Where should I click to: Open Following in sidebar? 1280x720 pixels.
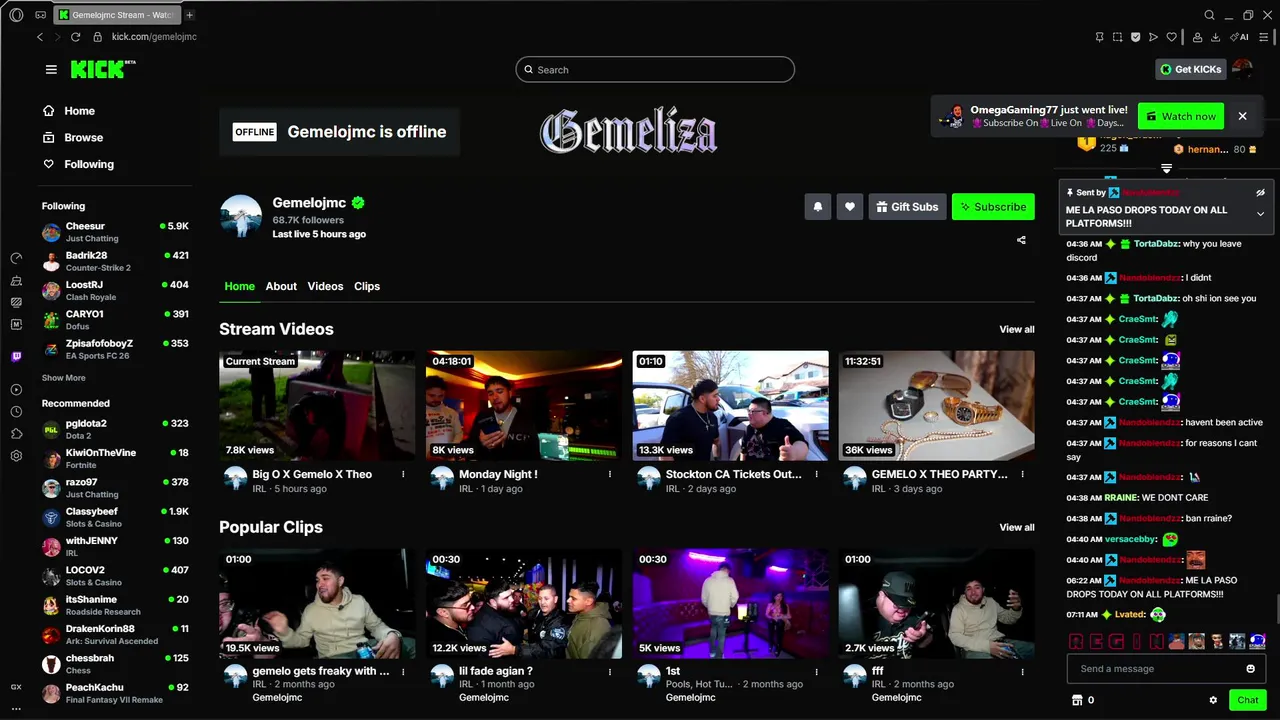(78, 164)
